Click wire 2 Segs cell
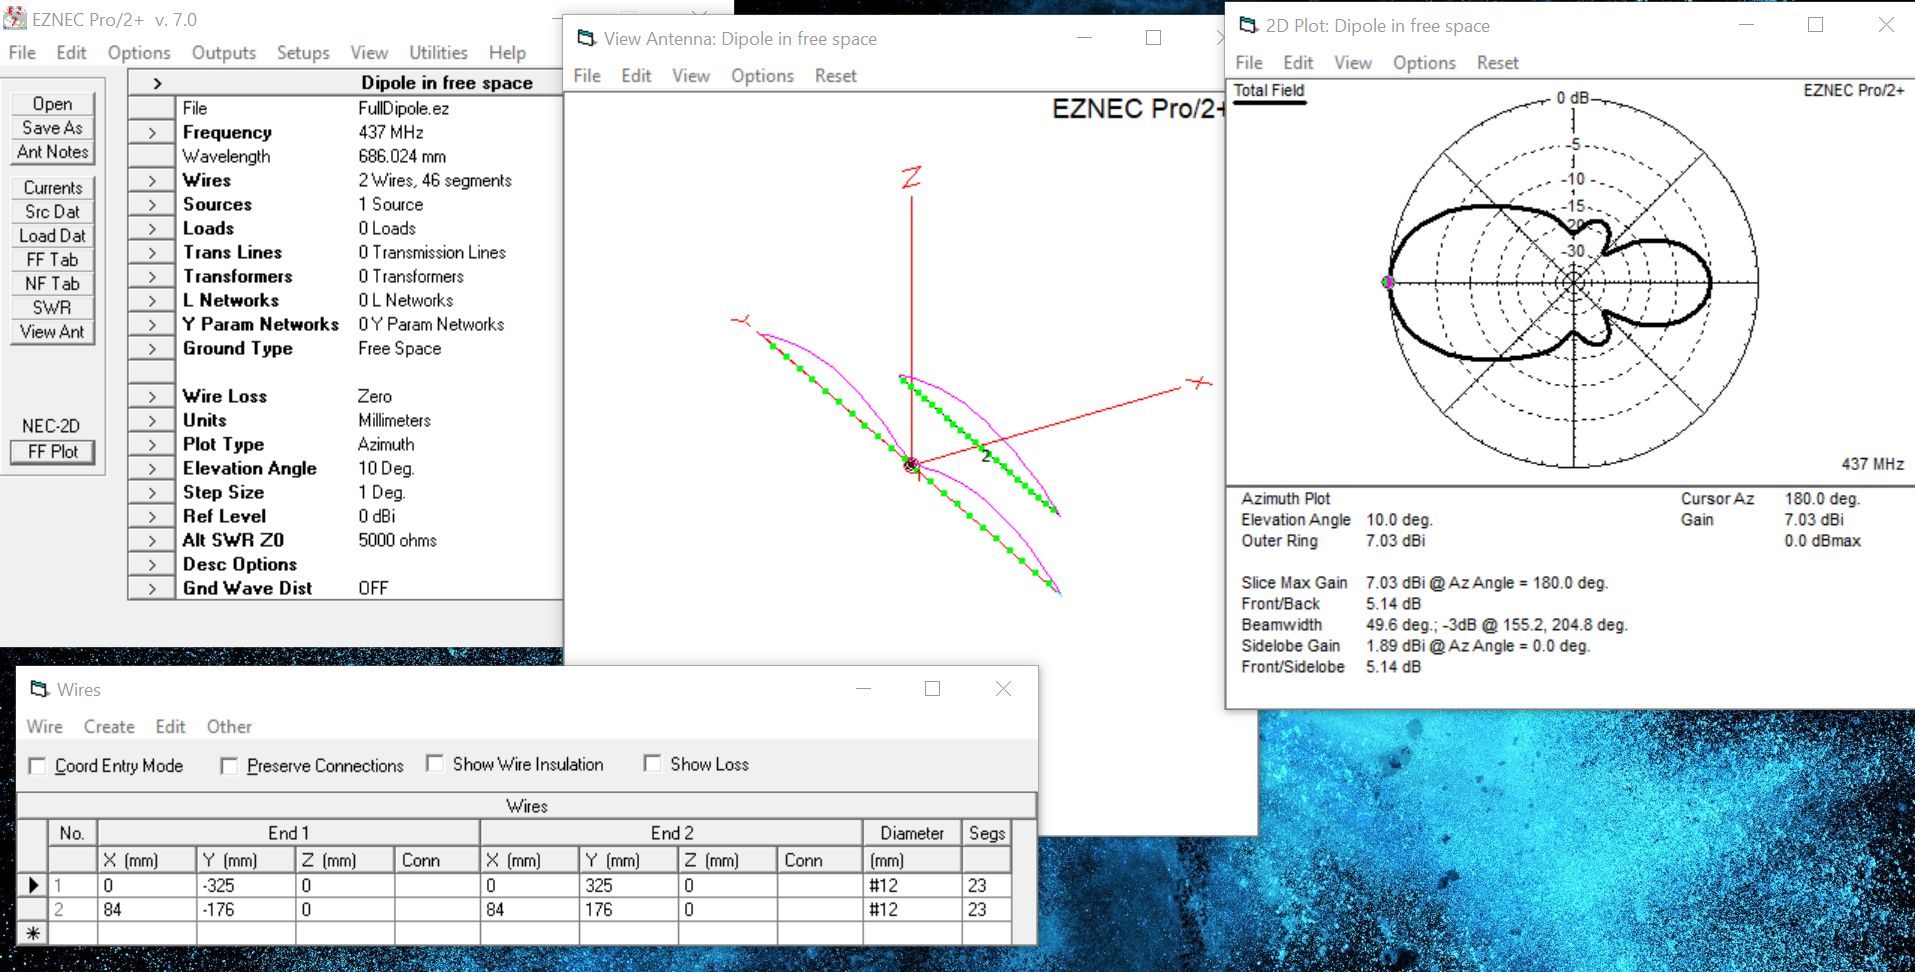Viewport: 1915px width, 972px height. click(986, 909)
